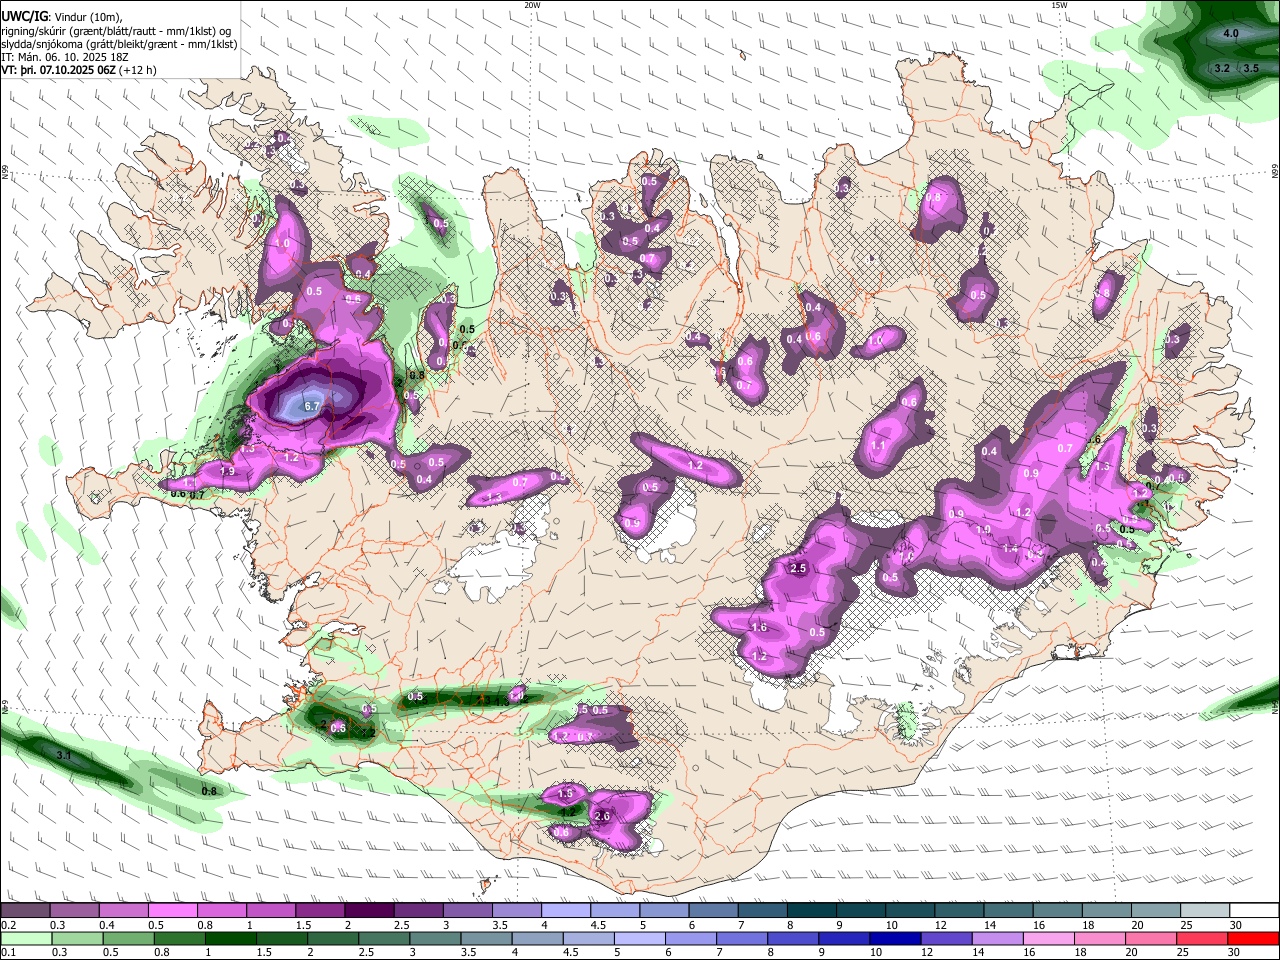Click the 'slydda/snjókoma' legend description line
The width and height of the screenshot is (1280, 960).
(119, 44)
